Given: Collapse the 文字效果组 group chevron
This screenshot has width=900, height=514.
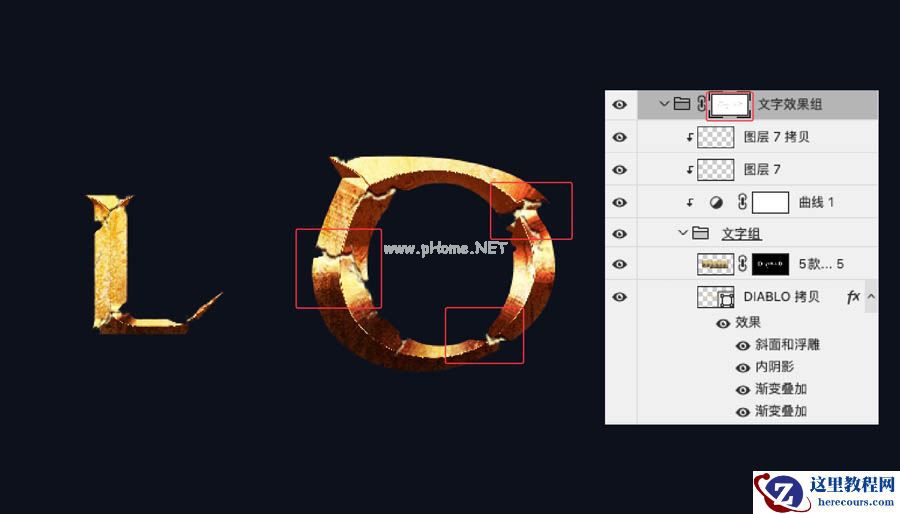Looking at the screenshot, I should point(664,104).
